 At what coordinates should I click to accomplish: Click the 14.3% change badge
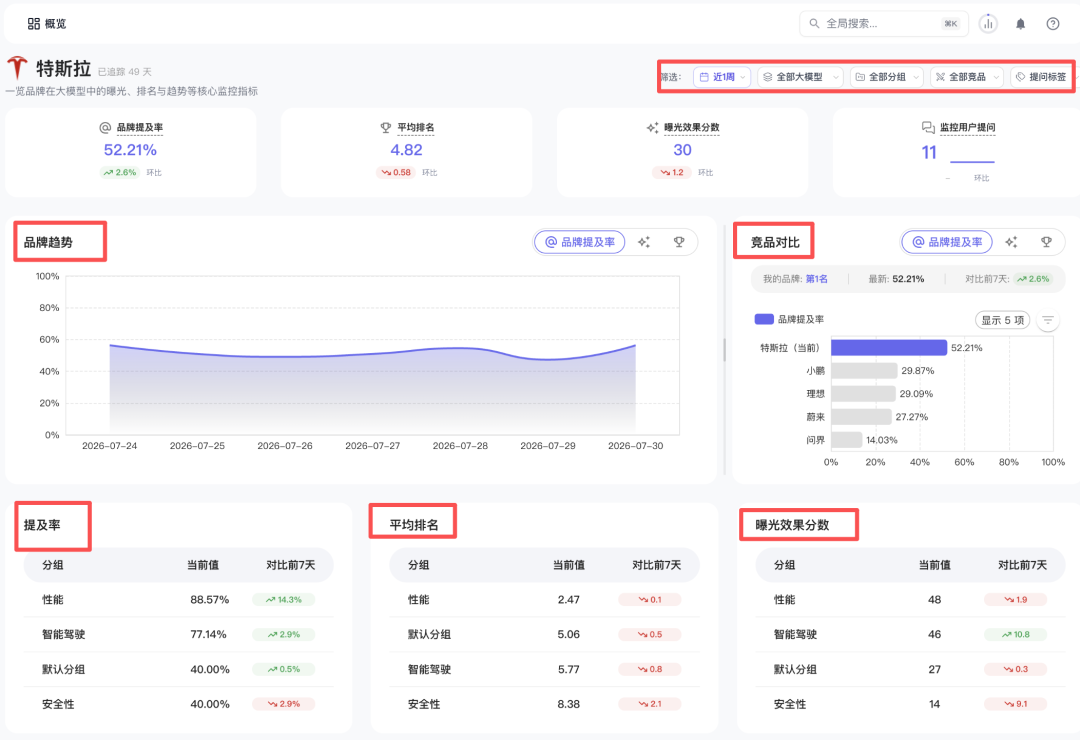point(284,599)
